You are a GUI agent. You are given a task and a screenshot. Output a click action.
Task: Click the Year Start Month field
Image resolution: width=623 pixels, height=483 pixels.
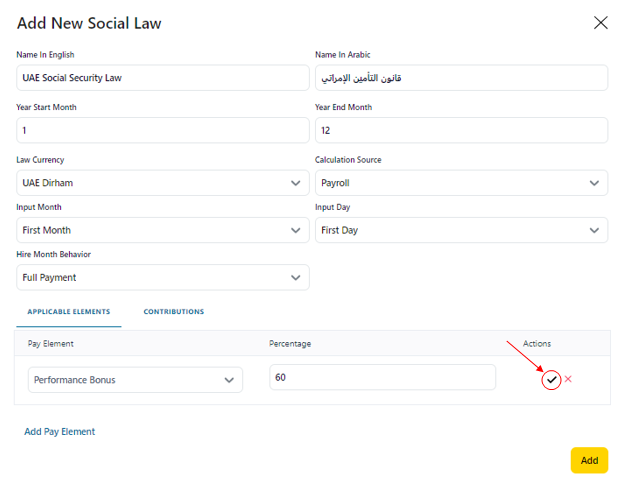click(x=162, y=130)
